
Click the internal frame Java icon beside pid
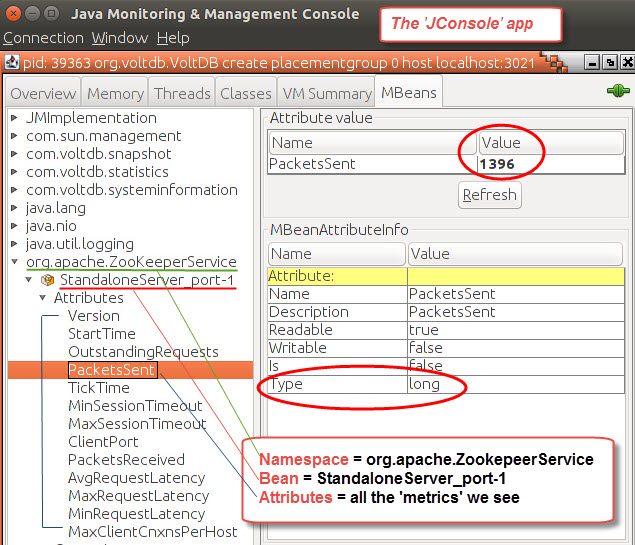coord(12,62)
